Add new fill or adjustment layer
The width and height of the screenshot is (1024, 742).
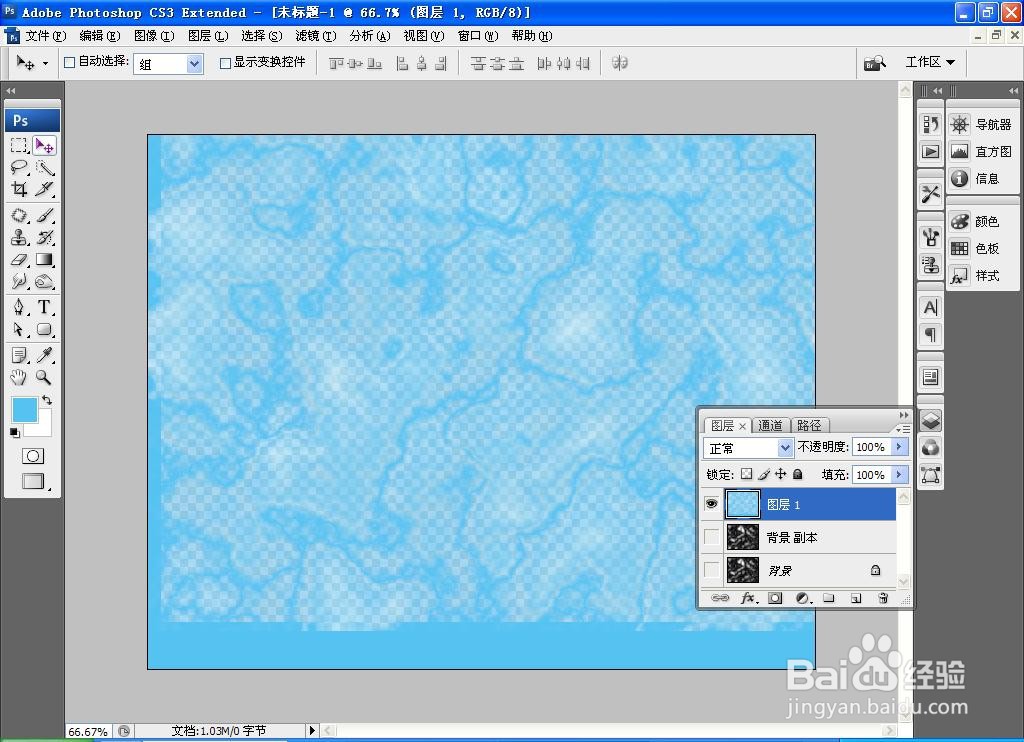tap(803, 598)
